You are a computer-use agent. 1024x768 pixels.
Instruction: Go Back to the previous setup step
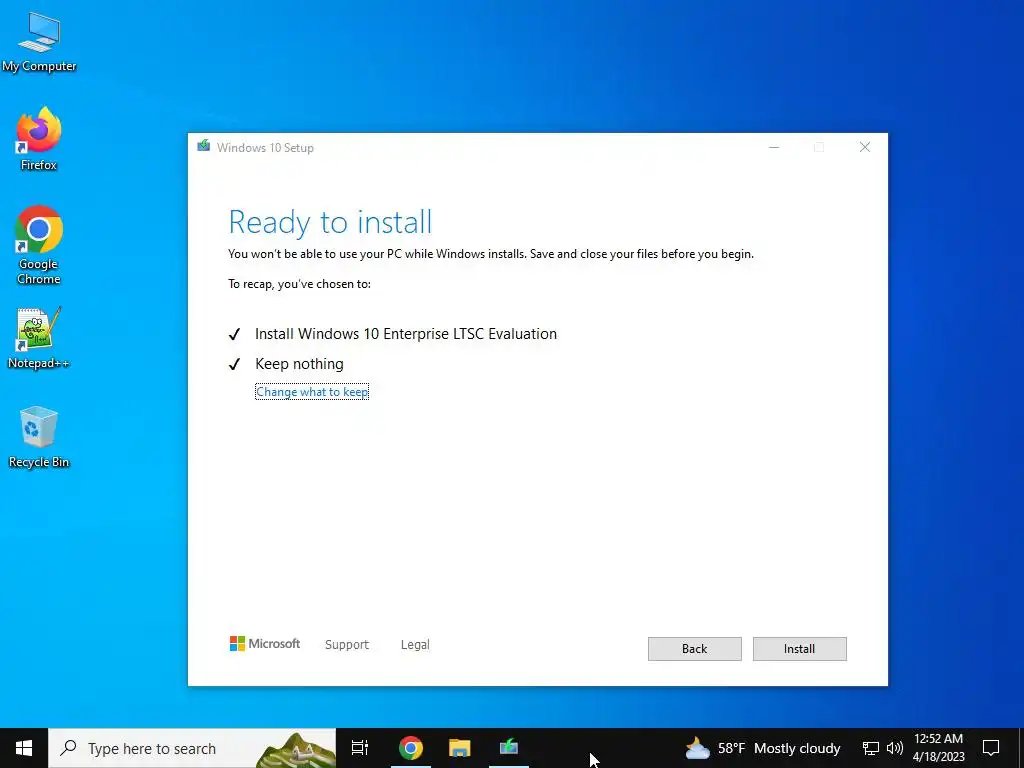click(694, 648)
